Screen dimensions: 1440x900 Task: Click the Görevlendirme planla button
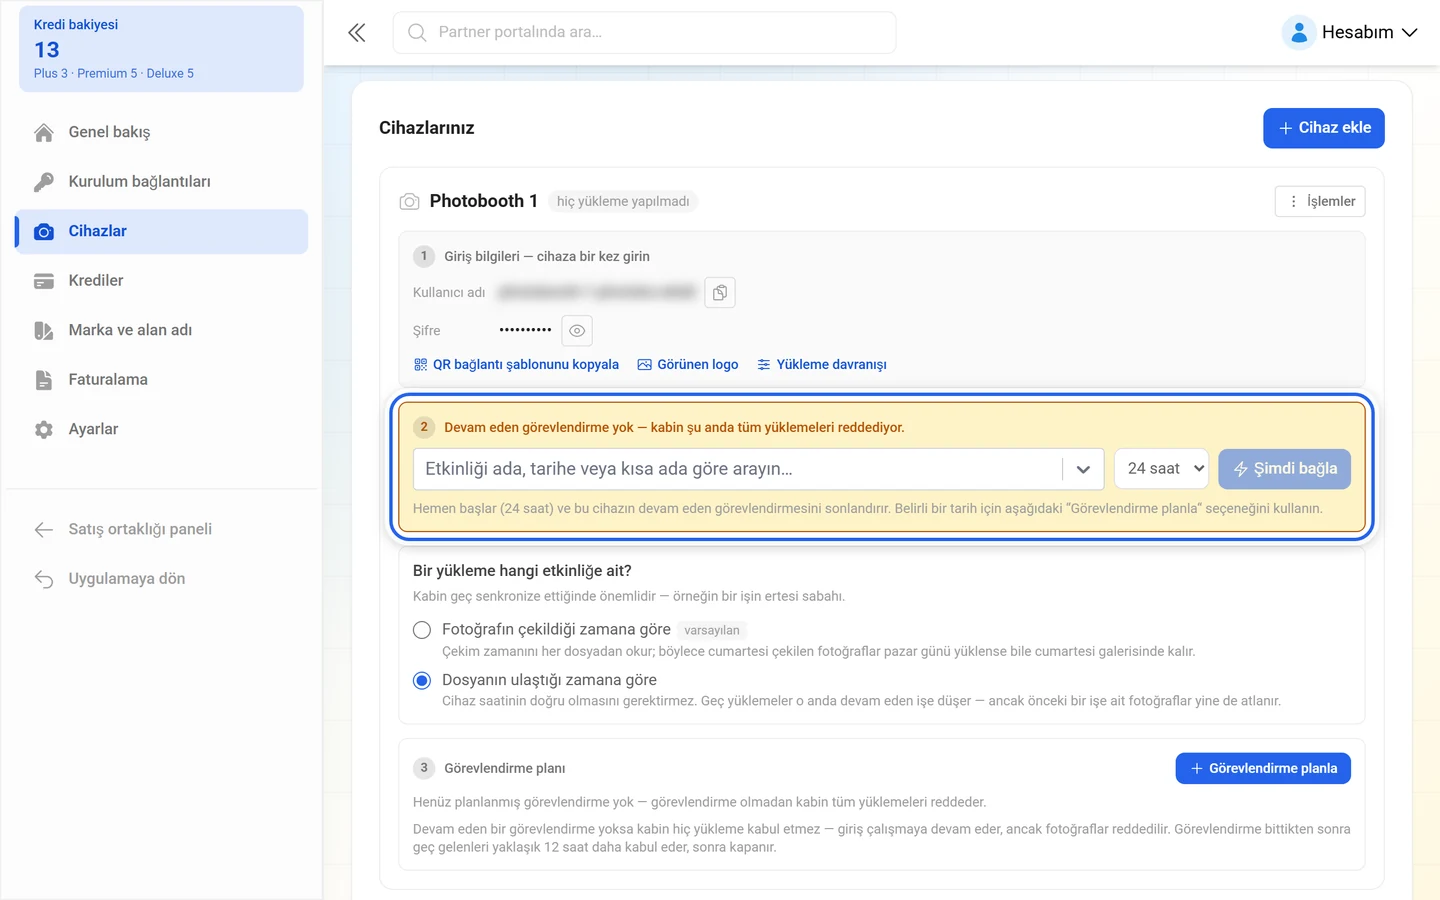coord(1263,768)
